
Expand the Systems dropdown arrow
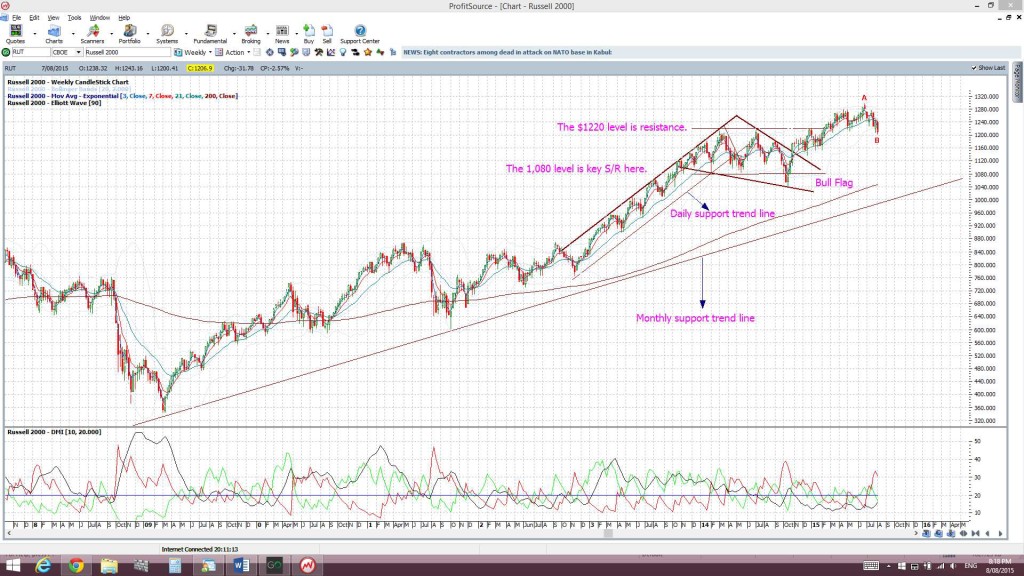point(186,33)
